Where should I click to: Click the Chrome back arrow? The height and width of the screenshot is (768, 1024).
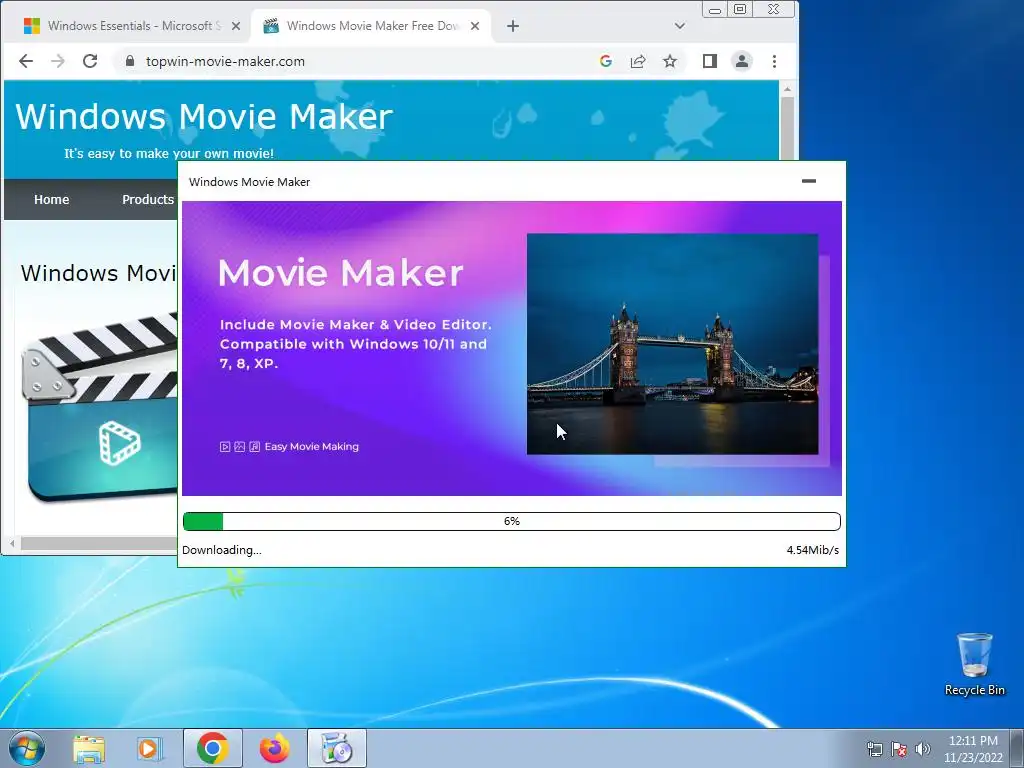point(26,61)
